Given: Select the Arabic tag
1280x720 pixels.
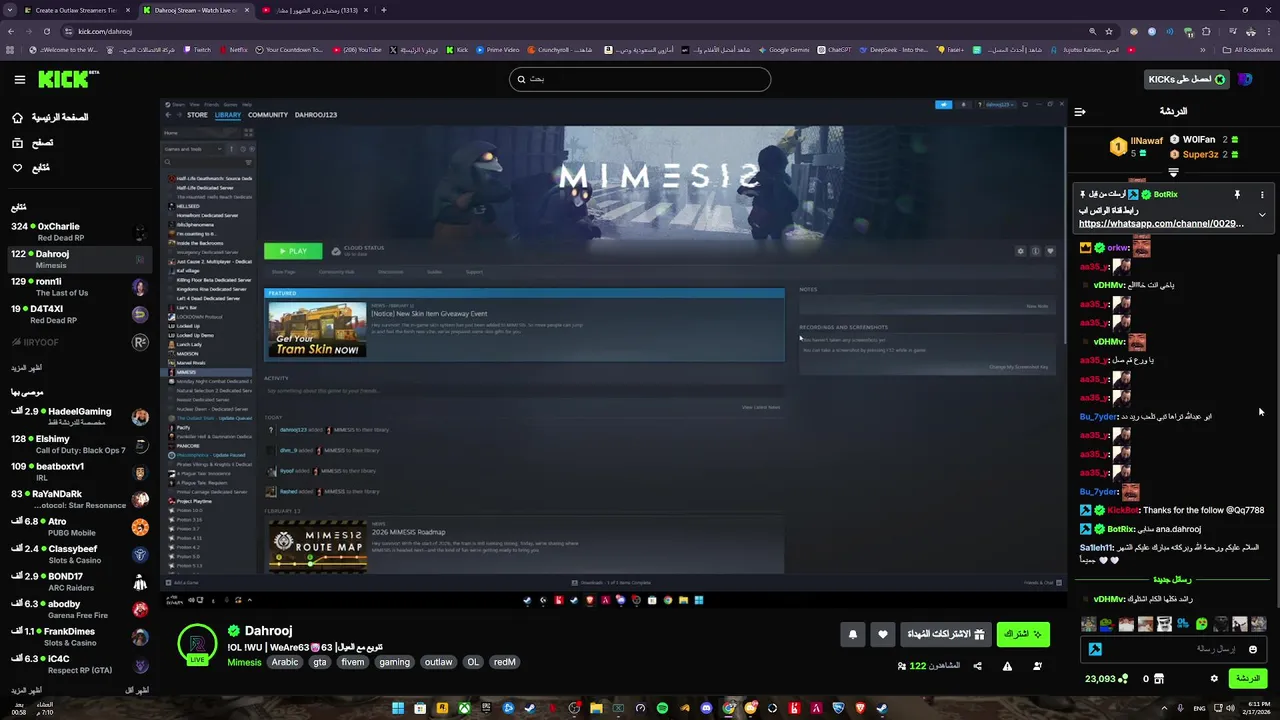Looking at the screenshot, I should coord(285,662).
